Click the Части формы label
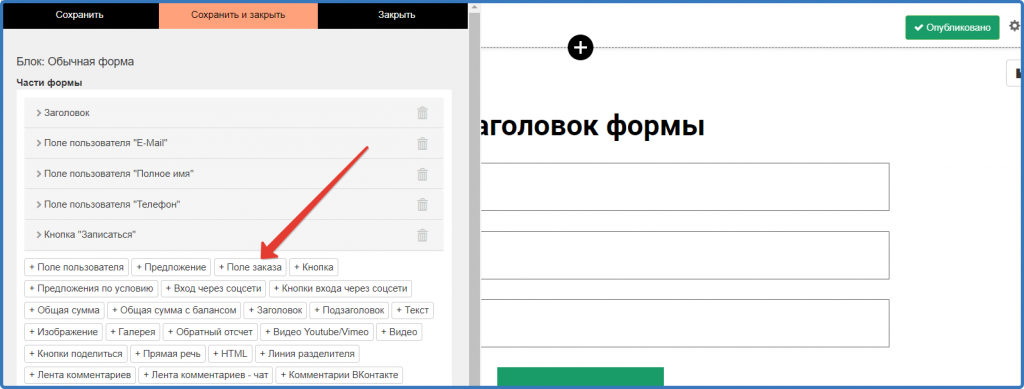This screenshot has height=389, width=1024. pos(49,83)
